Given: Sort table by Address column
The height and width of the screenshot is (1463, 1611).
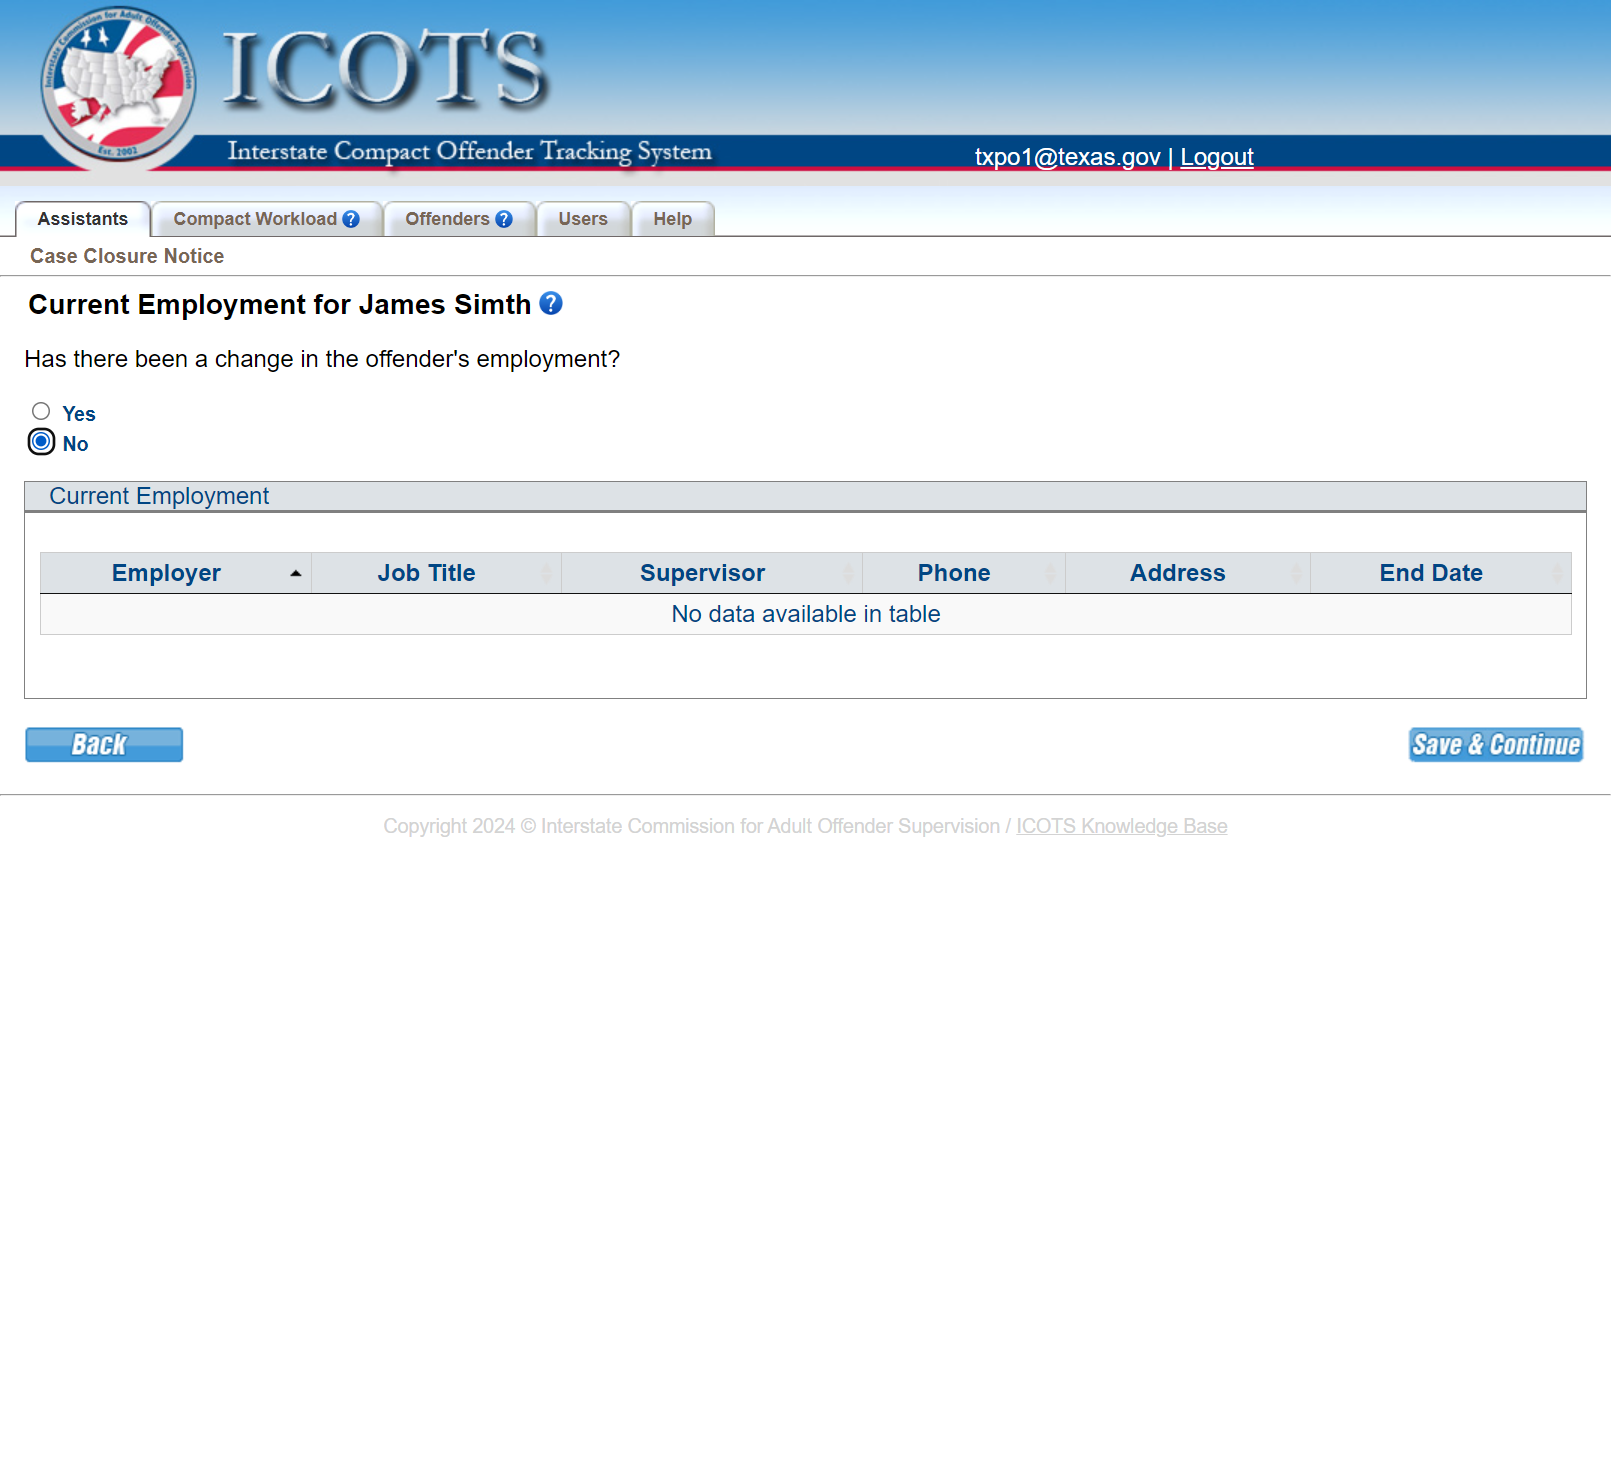Looking at the screenshot, I should pos(1188,573).
